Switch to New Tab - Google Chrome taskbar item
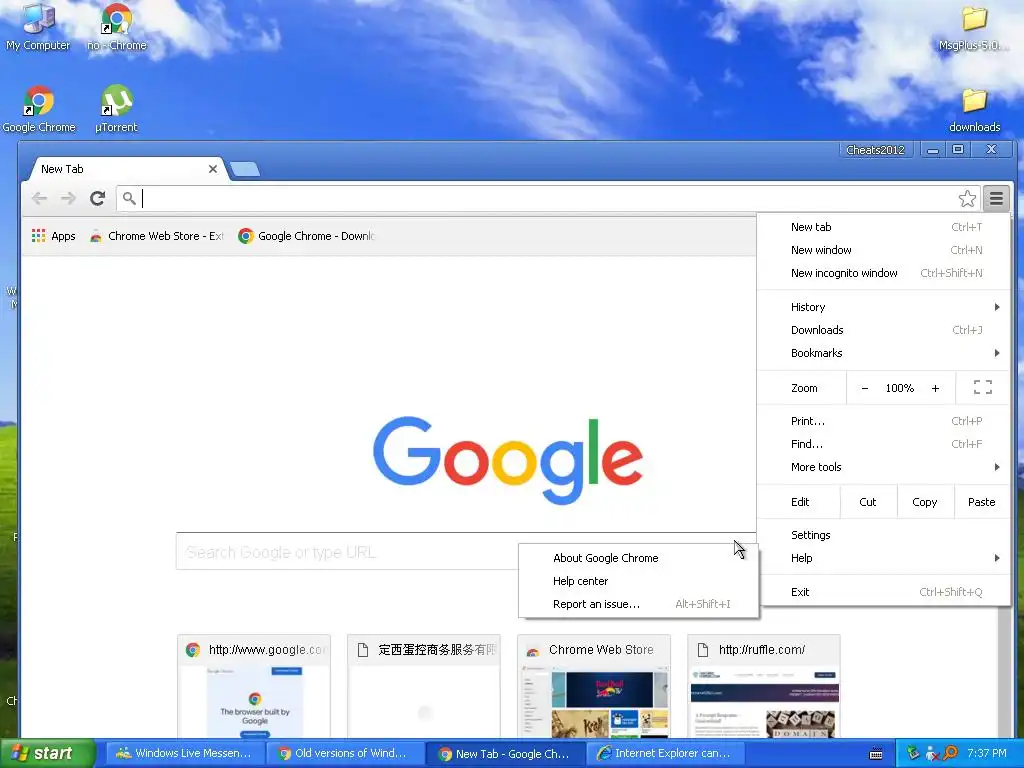Image resolution: width=1024 pixels, height=768 pixels. [505, 753]
